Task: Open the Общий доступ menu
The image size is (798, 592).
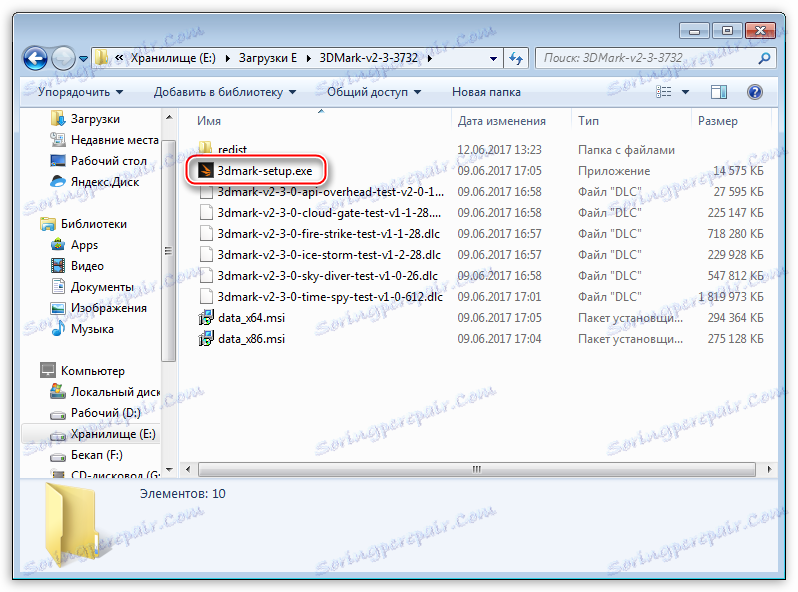Action: pos(374,92)
